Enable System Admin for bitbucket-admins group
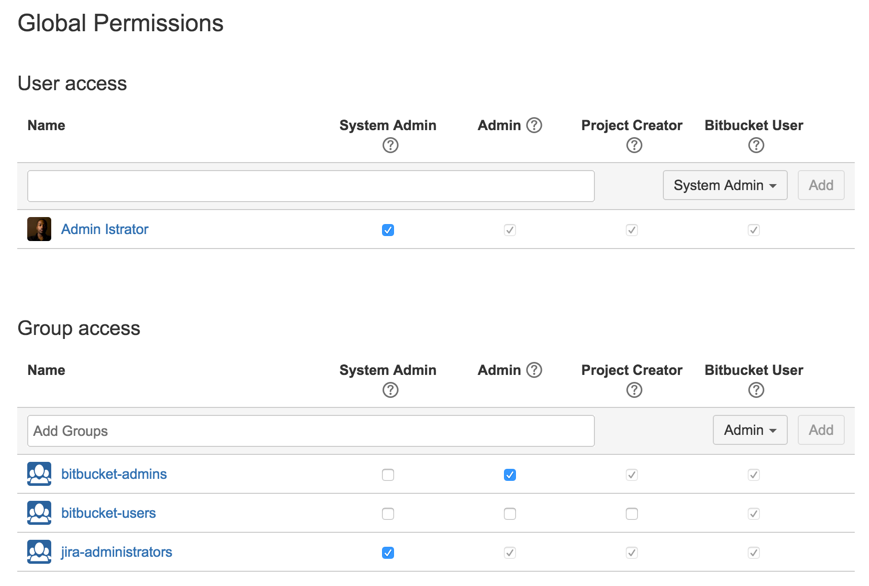 tap(388, 475)
